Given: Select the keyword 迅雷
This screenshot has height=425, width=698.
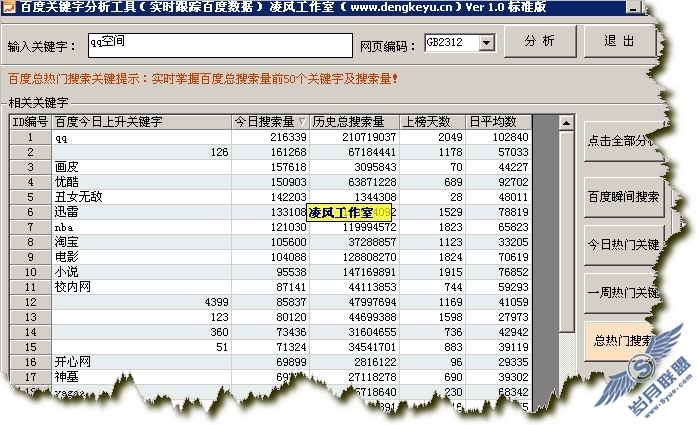Looking at the screenshot, I should [x=142, y=212].
